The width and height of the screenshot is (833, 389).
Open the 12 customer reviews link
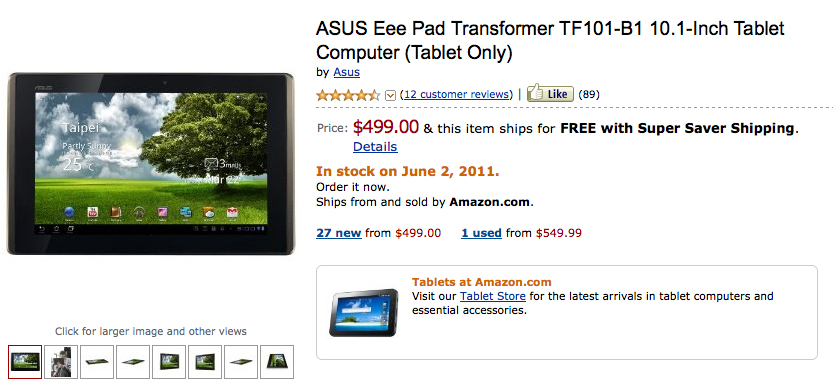(x=455, y=95)
